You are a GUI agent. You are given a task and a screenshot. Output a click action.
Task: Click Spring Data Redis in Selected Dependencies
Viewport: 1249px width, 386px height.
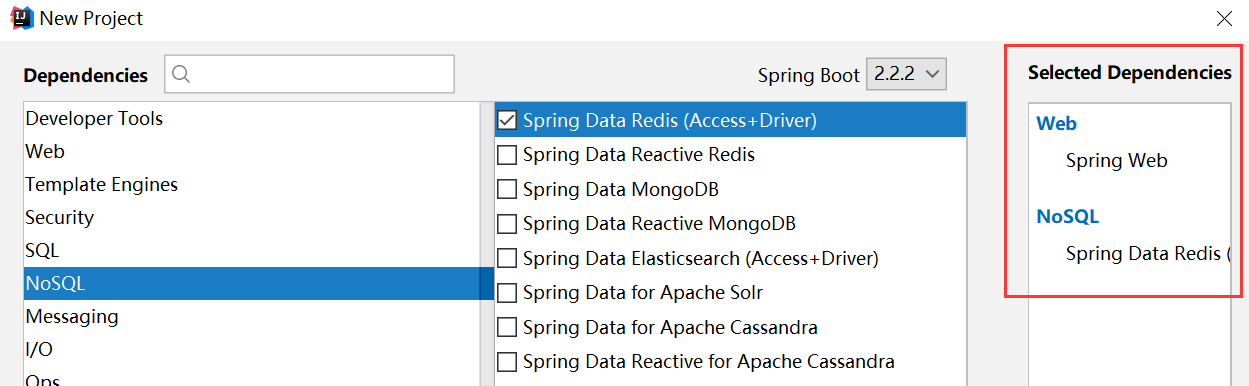[x=1148, y=253]
